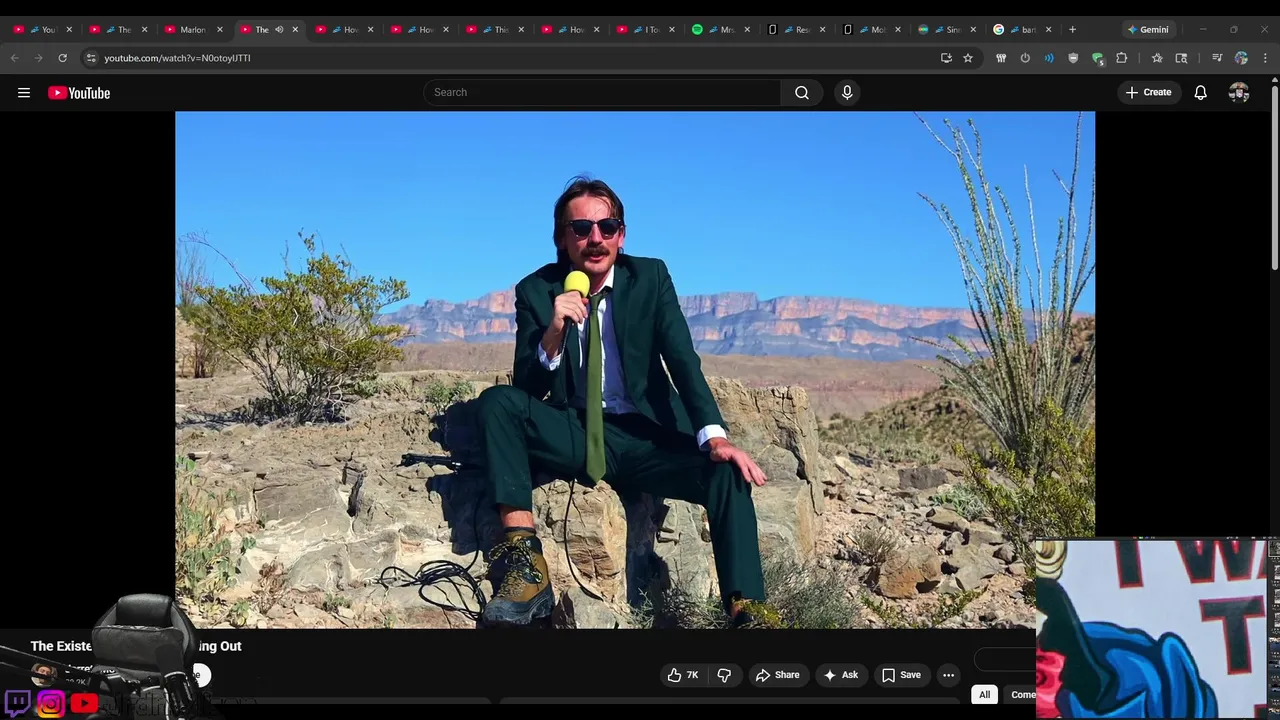Open Chrome three-dot menu
Screen dimensions: 1280x720
tap(1265, 58)
